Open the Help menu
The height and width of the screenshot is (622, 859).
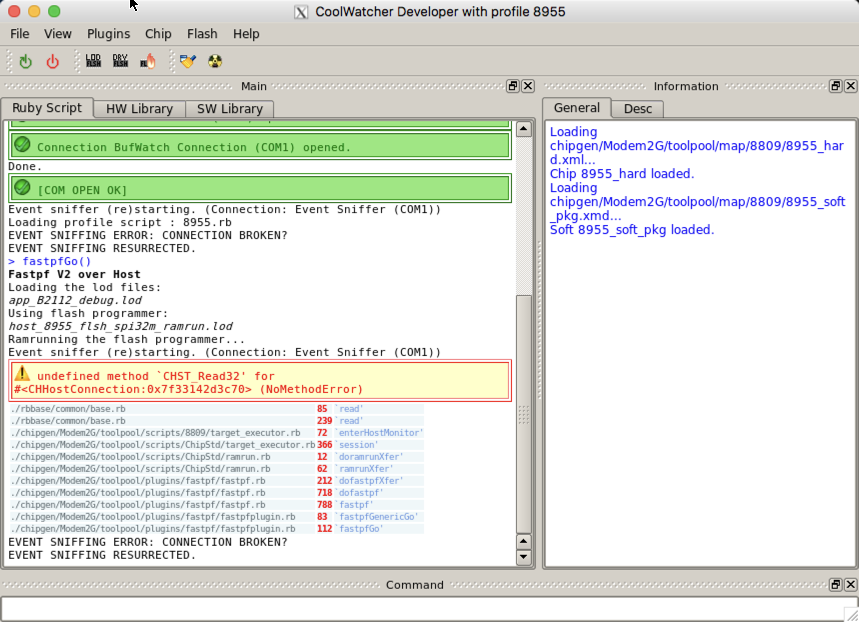click(246, 34)
